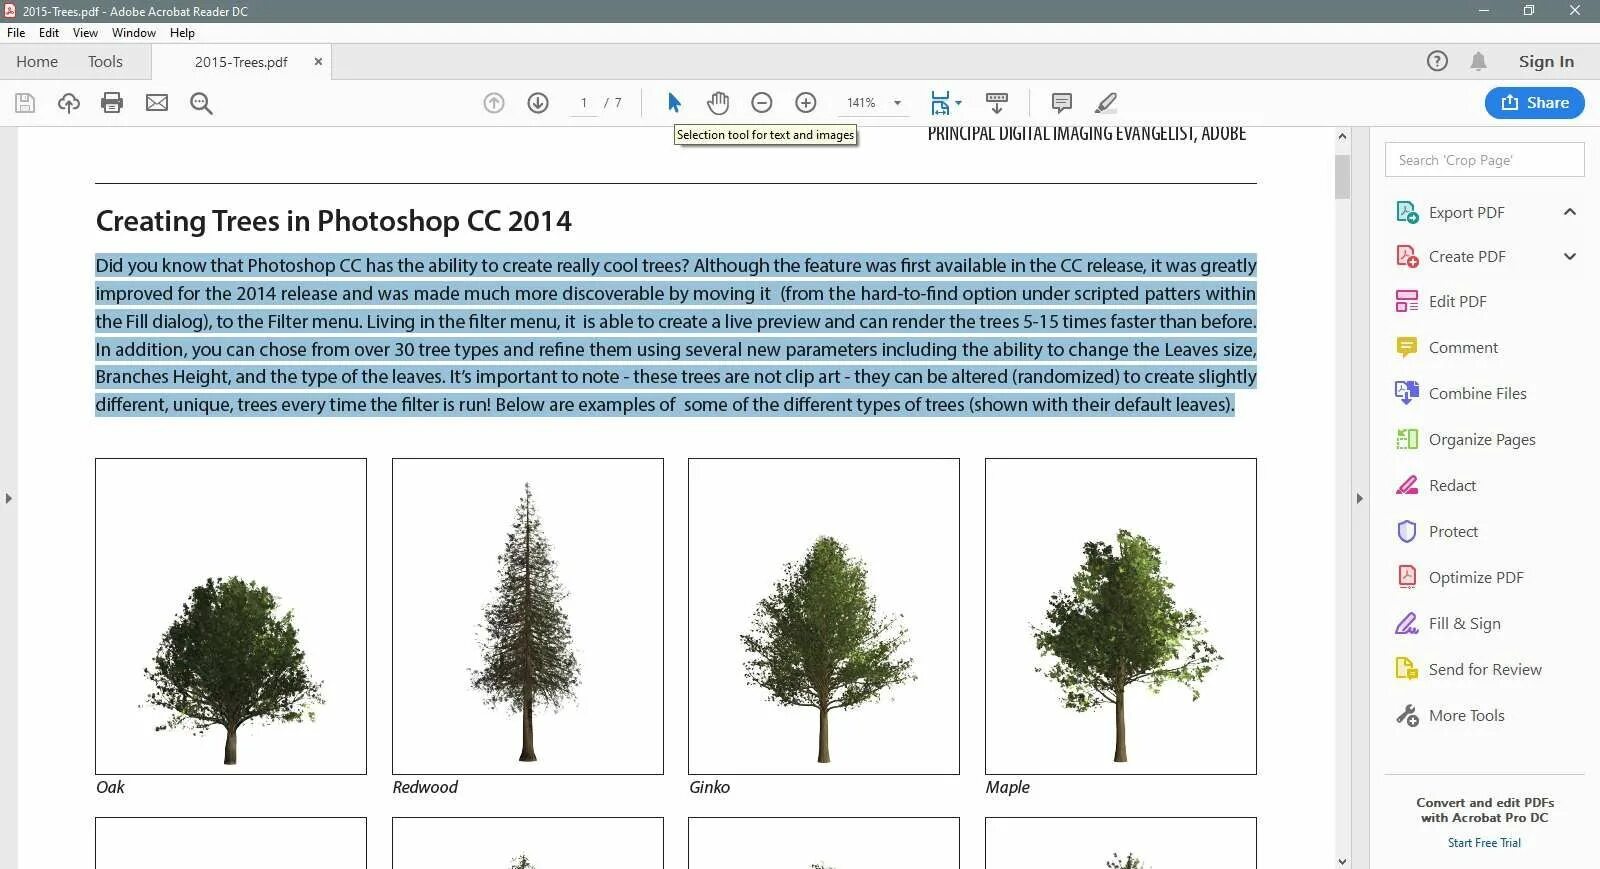Open notifications bell icon
The height and width of the screenshot is (869, 1600).
click(x=1478, y=61)
